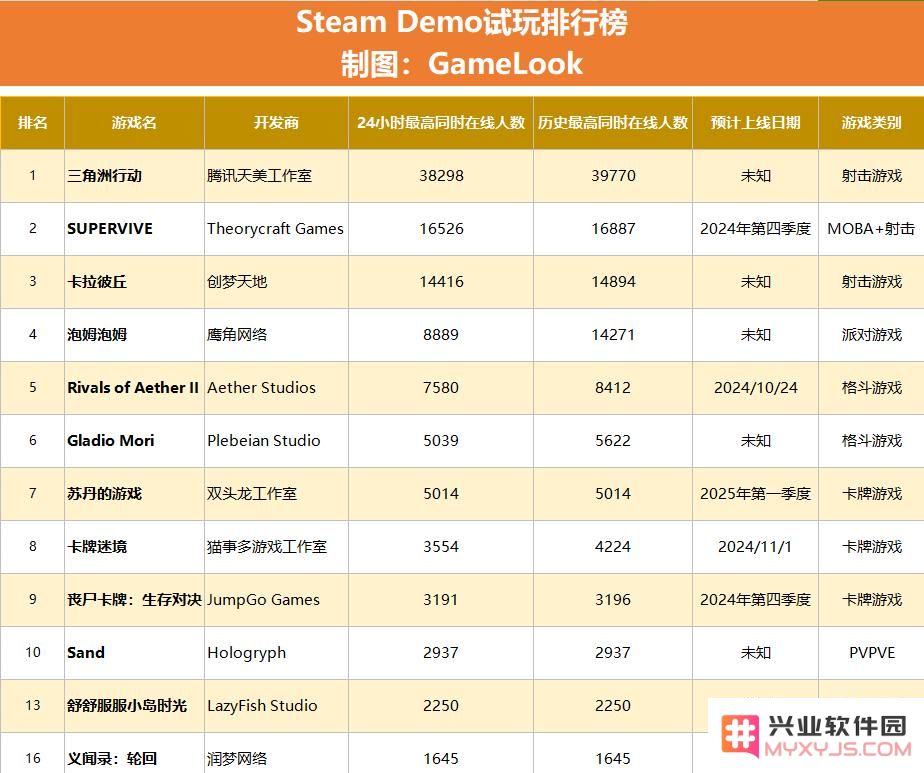The image size is (924, 773).
Task: Click the 游戏类别 column header
Action: [x=872, y=123]
